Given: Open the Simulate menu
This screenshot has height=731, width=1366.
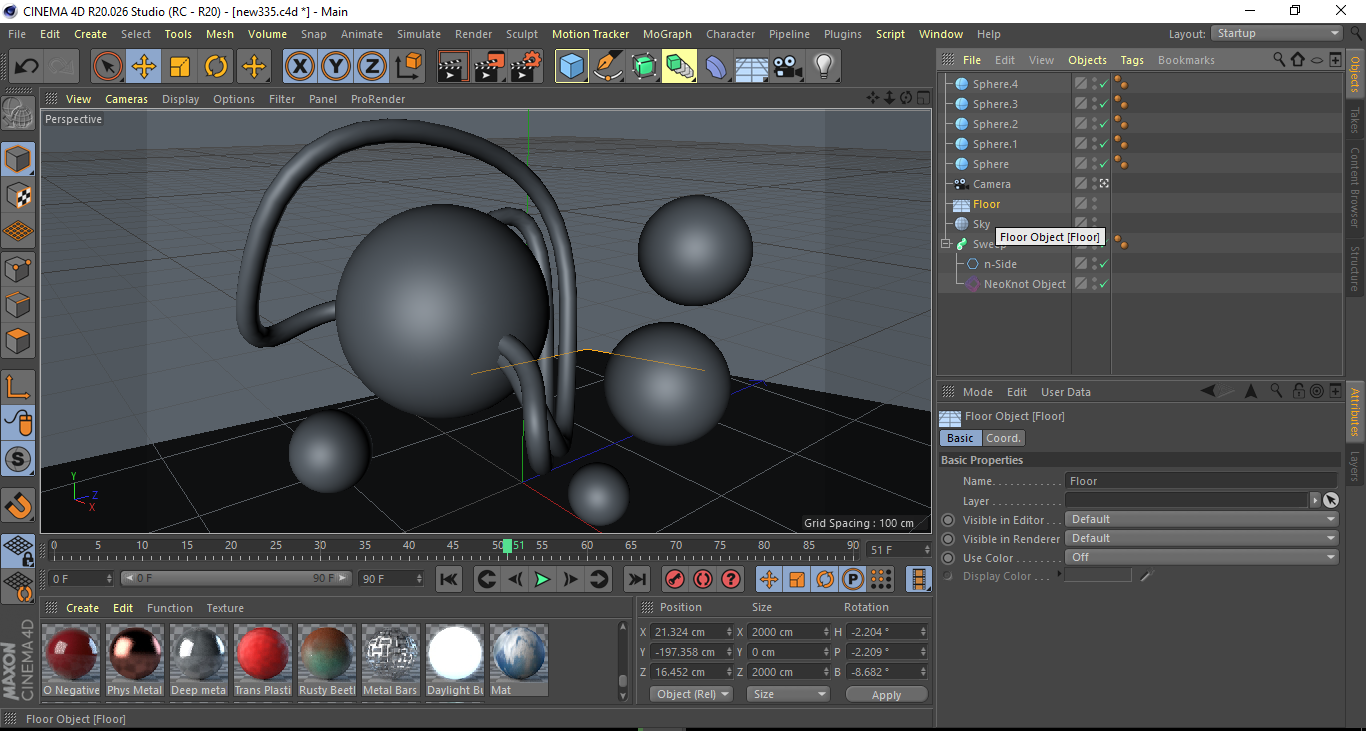Looking at the screenshot, I should [418, 34].
